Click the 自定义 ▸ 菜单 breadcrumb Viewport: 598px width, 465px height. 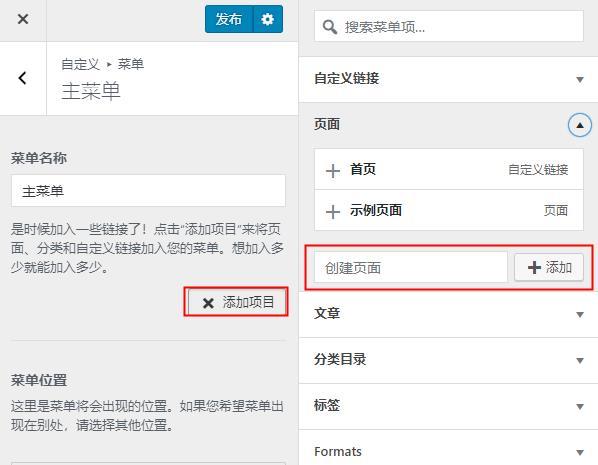tap(103, 64)
